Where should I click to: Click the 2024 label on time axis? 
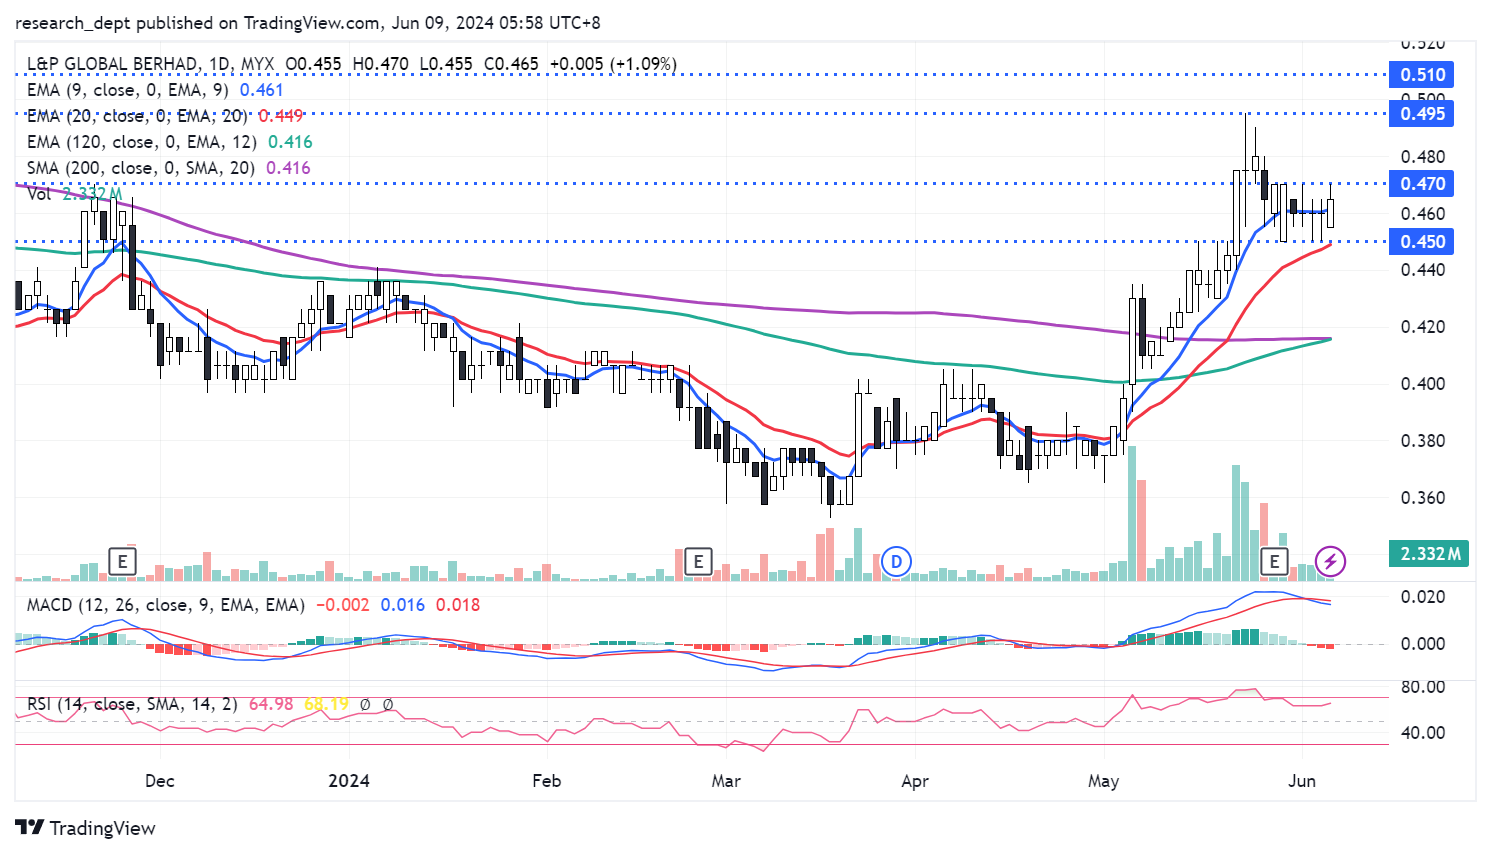click(349, 781)
